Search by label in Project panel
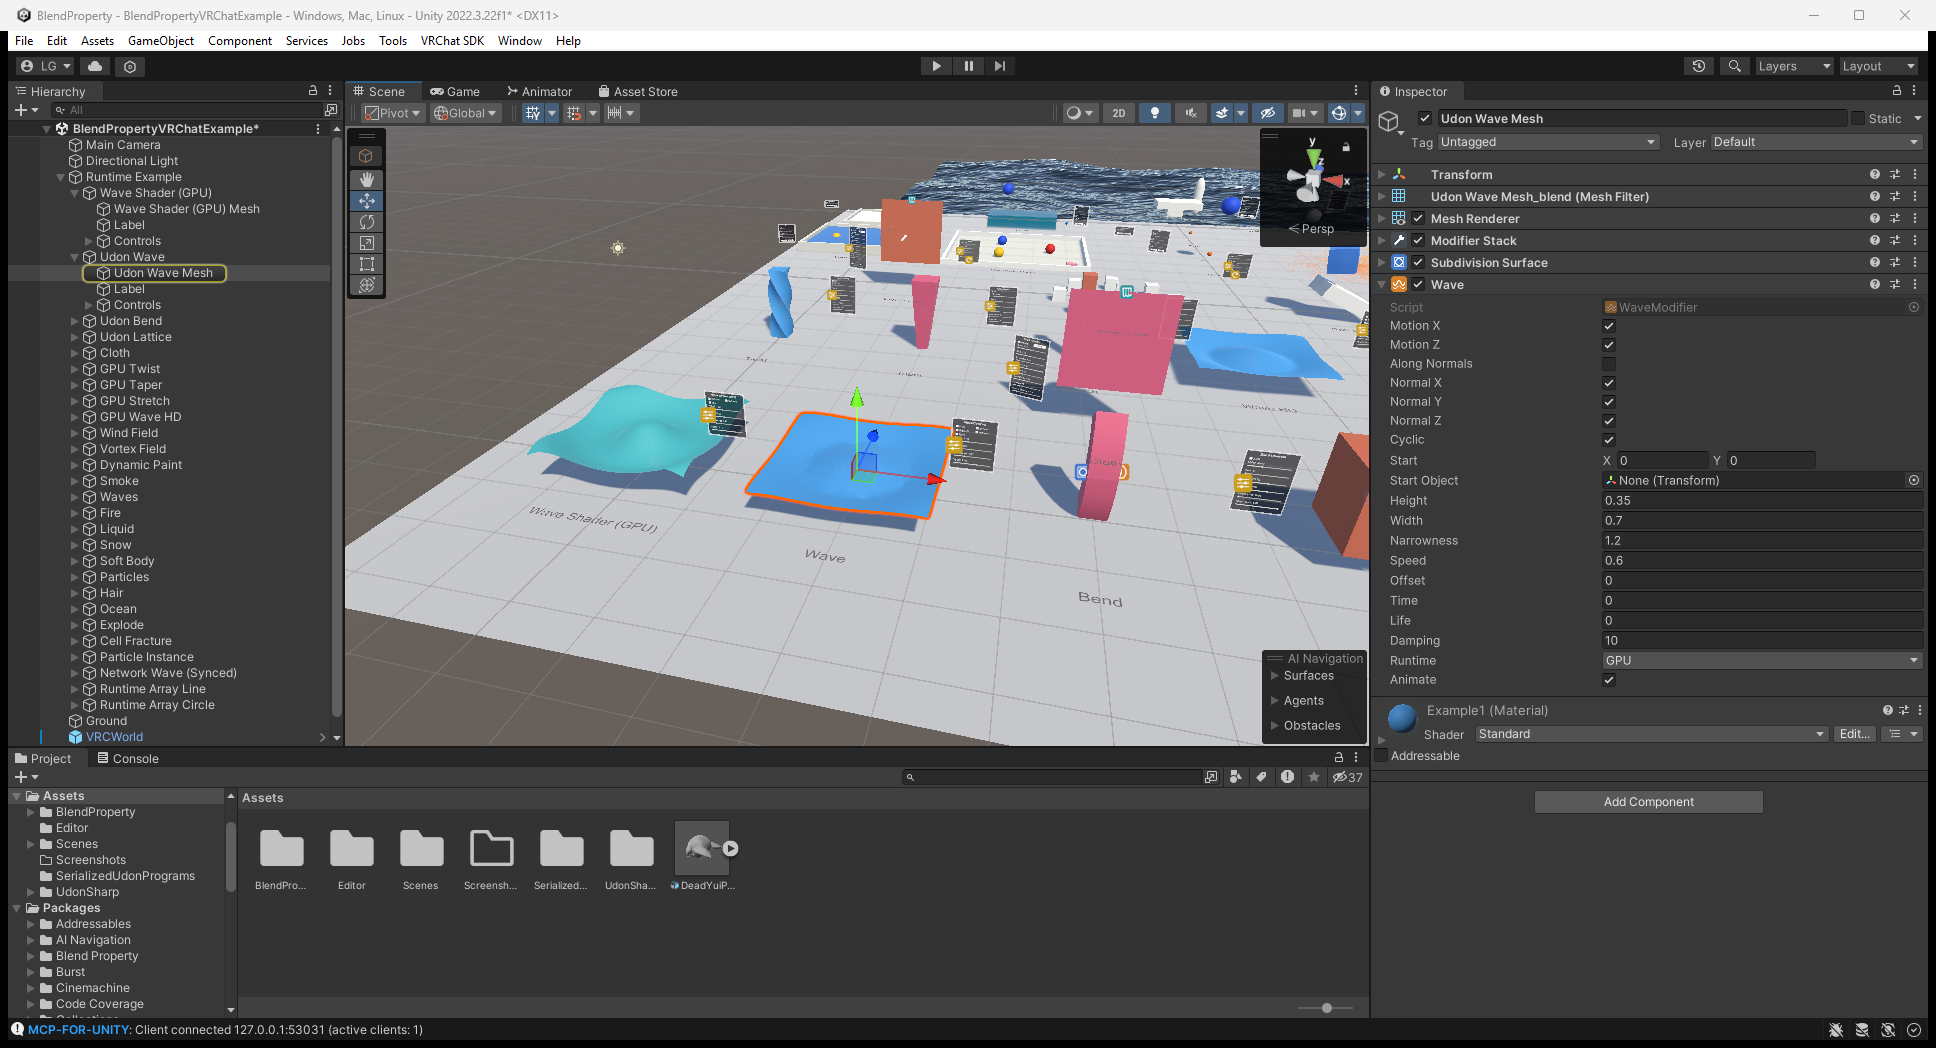 (x=1262, y=777)
